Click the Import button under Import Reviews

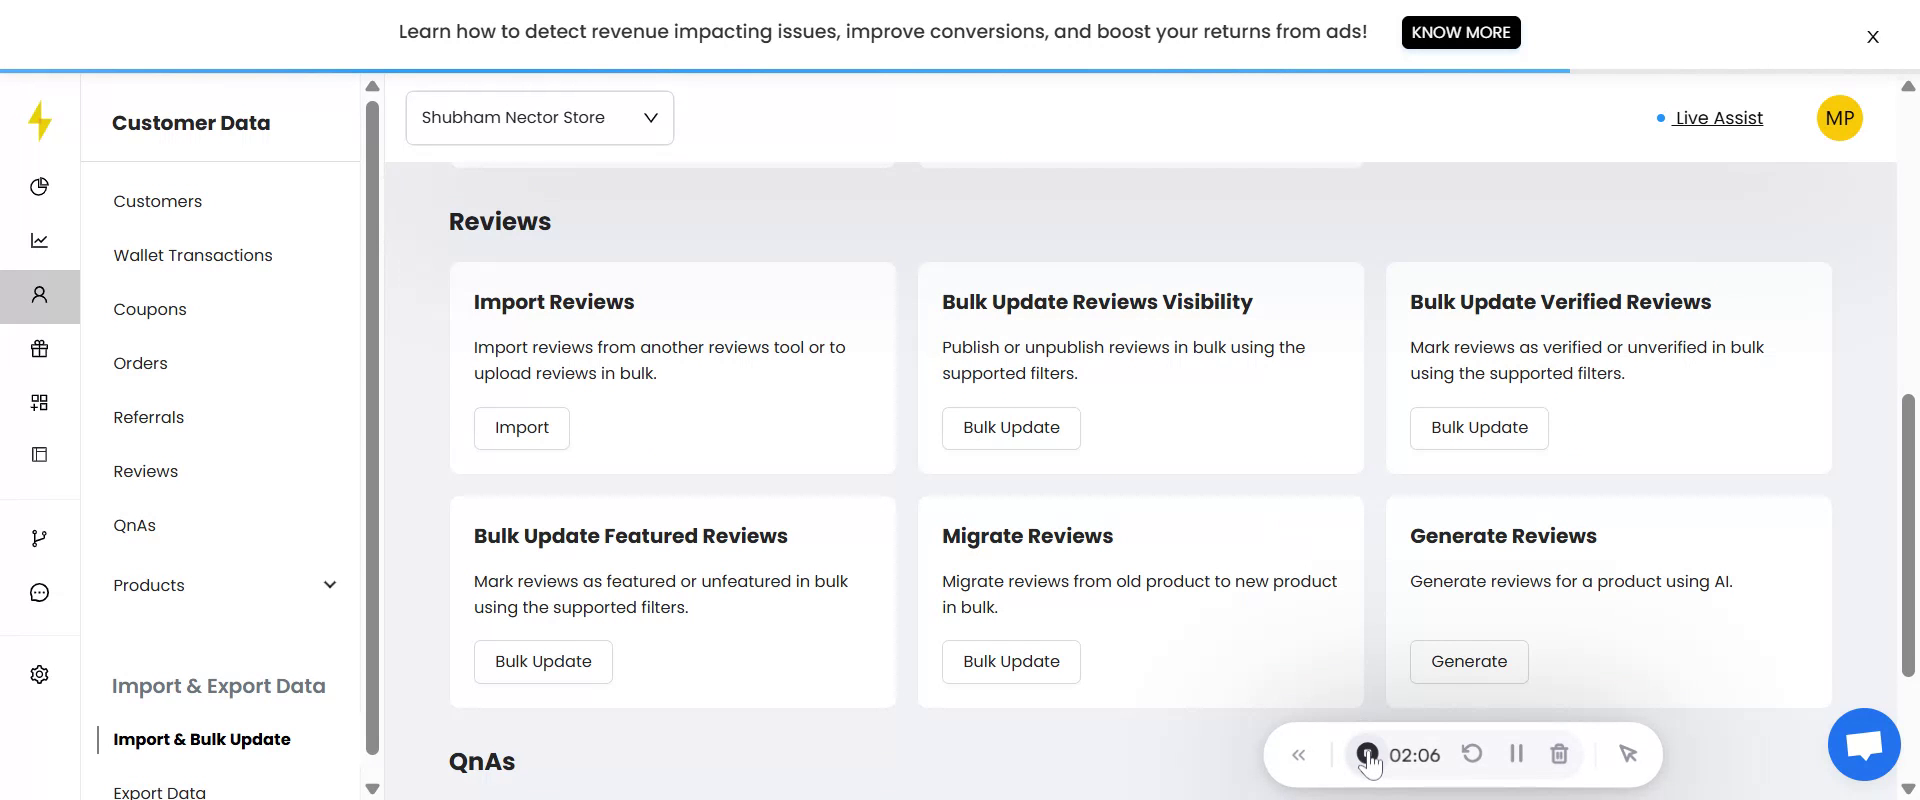521,428
